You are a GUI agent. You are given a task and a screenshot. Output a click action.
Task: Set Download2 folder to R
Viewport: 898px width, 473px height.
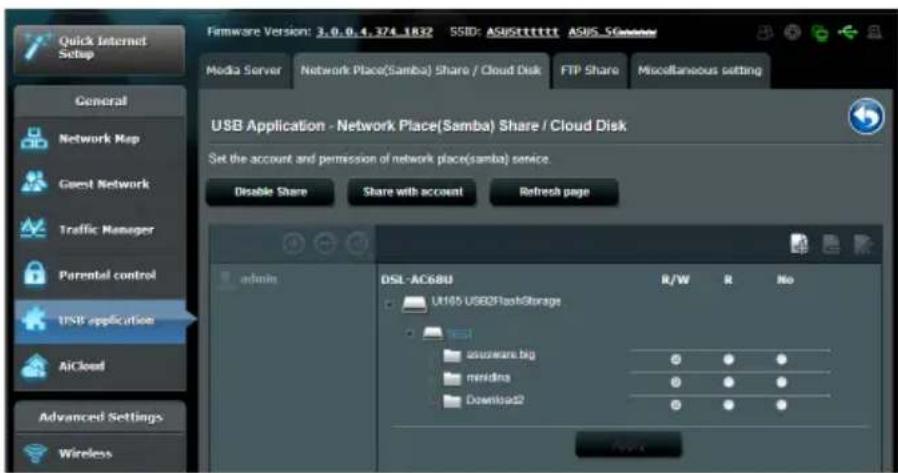(728, 405)
